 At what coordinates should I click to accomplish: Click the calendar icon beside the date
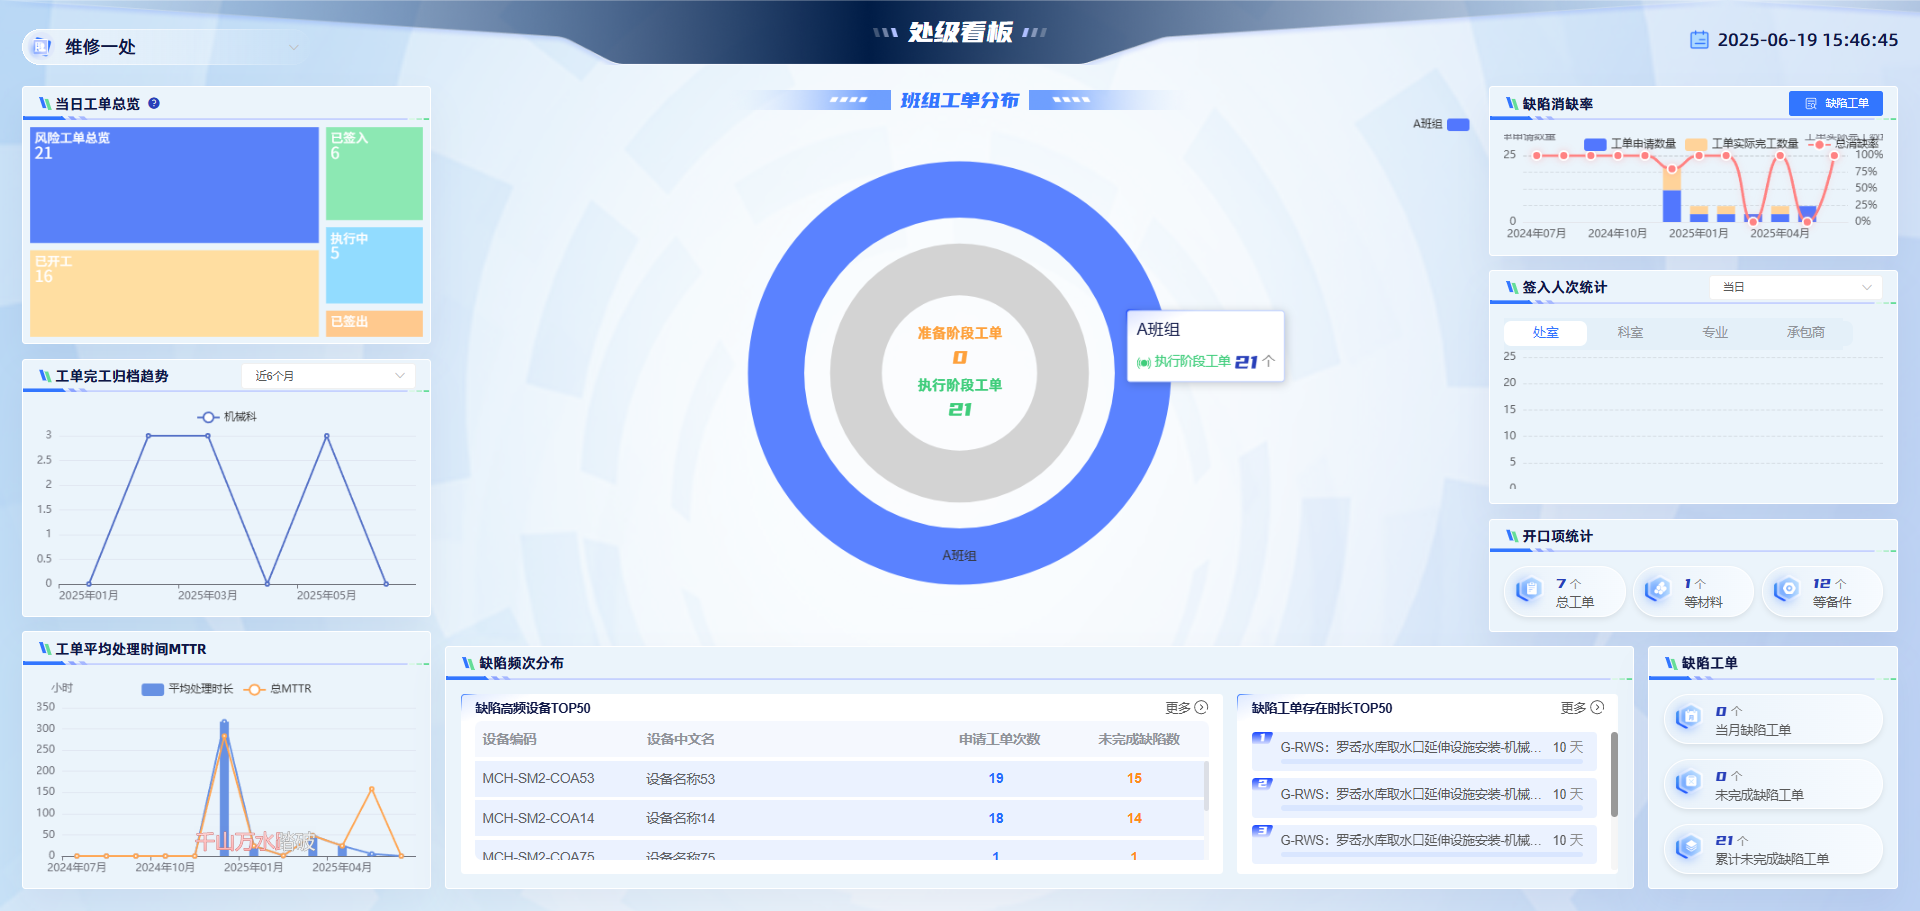(x=1699, y=40)
